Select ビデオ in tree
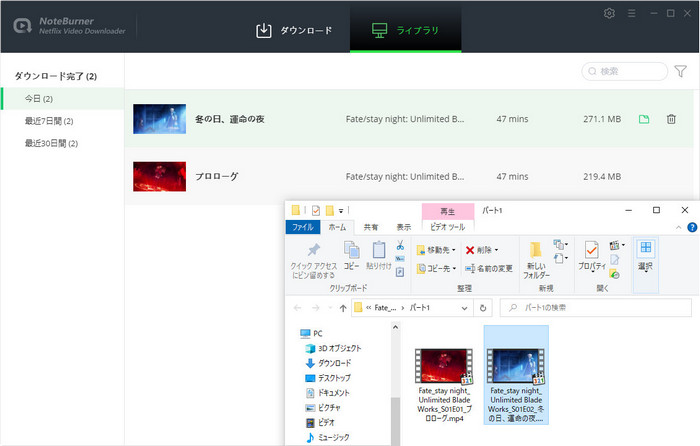This screenshot has height=446, width=700. 320,422
